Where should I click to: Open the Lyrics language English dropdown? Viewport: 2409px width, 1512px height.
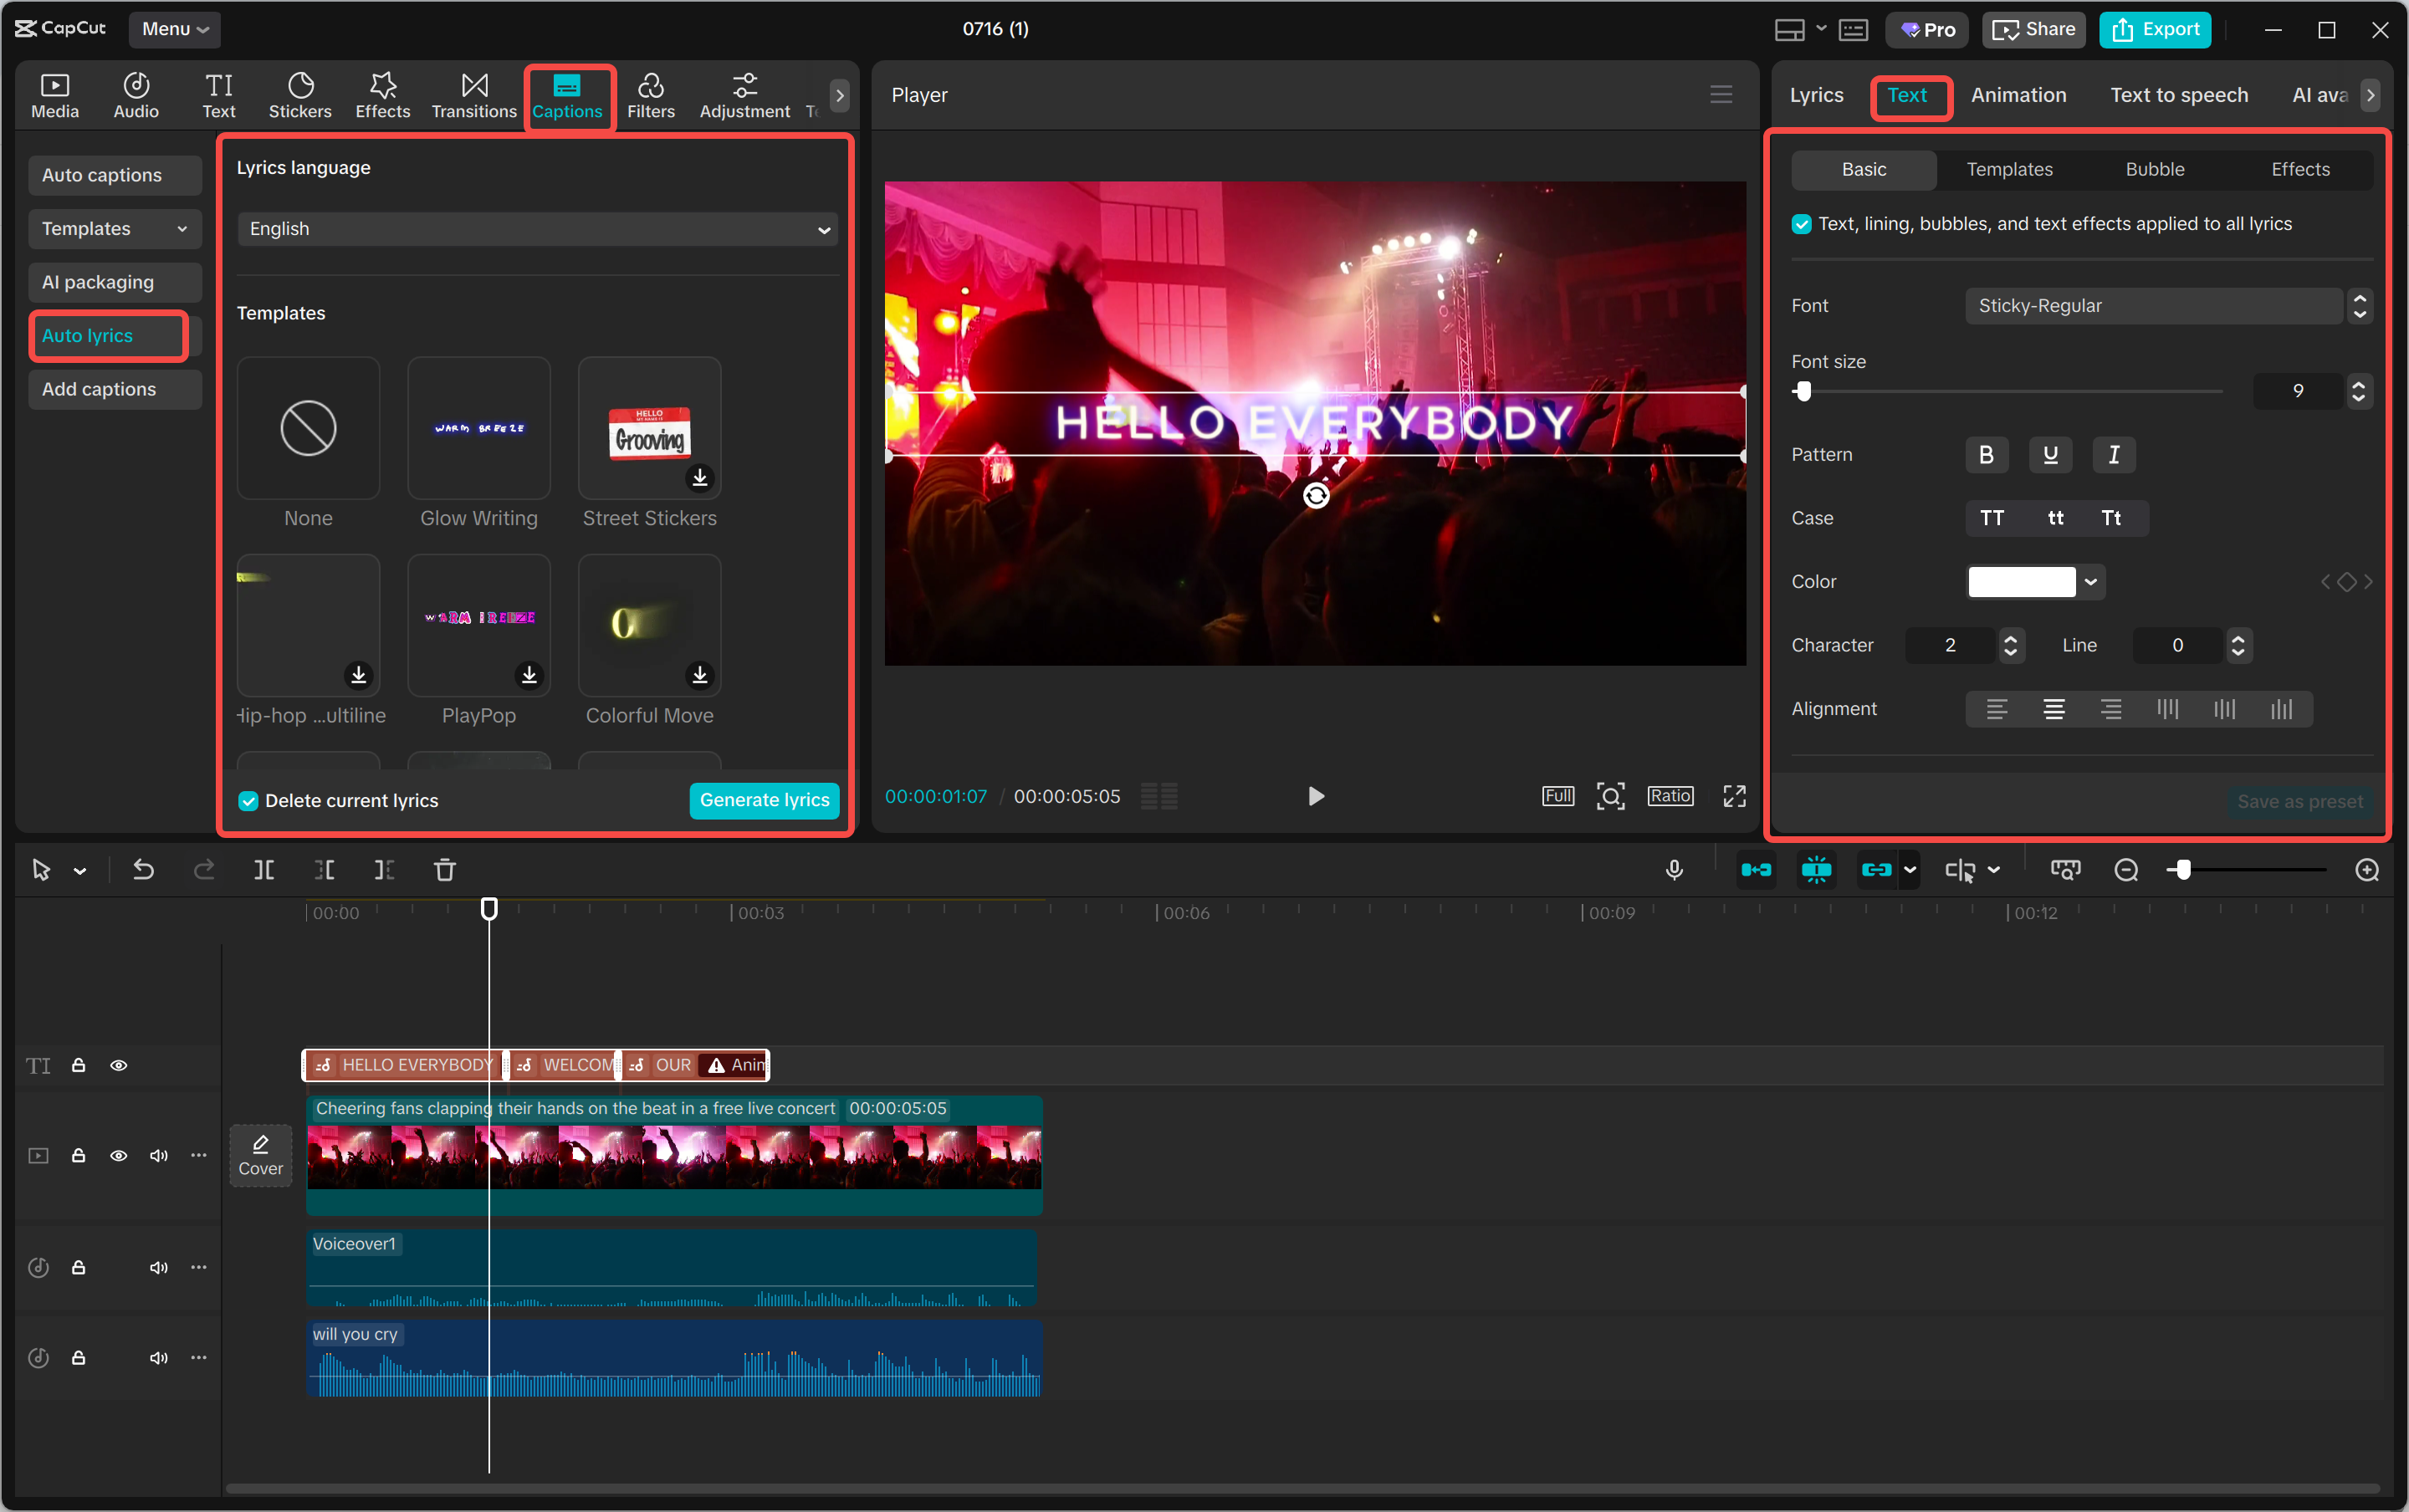[537, 229]
